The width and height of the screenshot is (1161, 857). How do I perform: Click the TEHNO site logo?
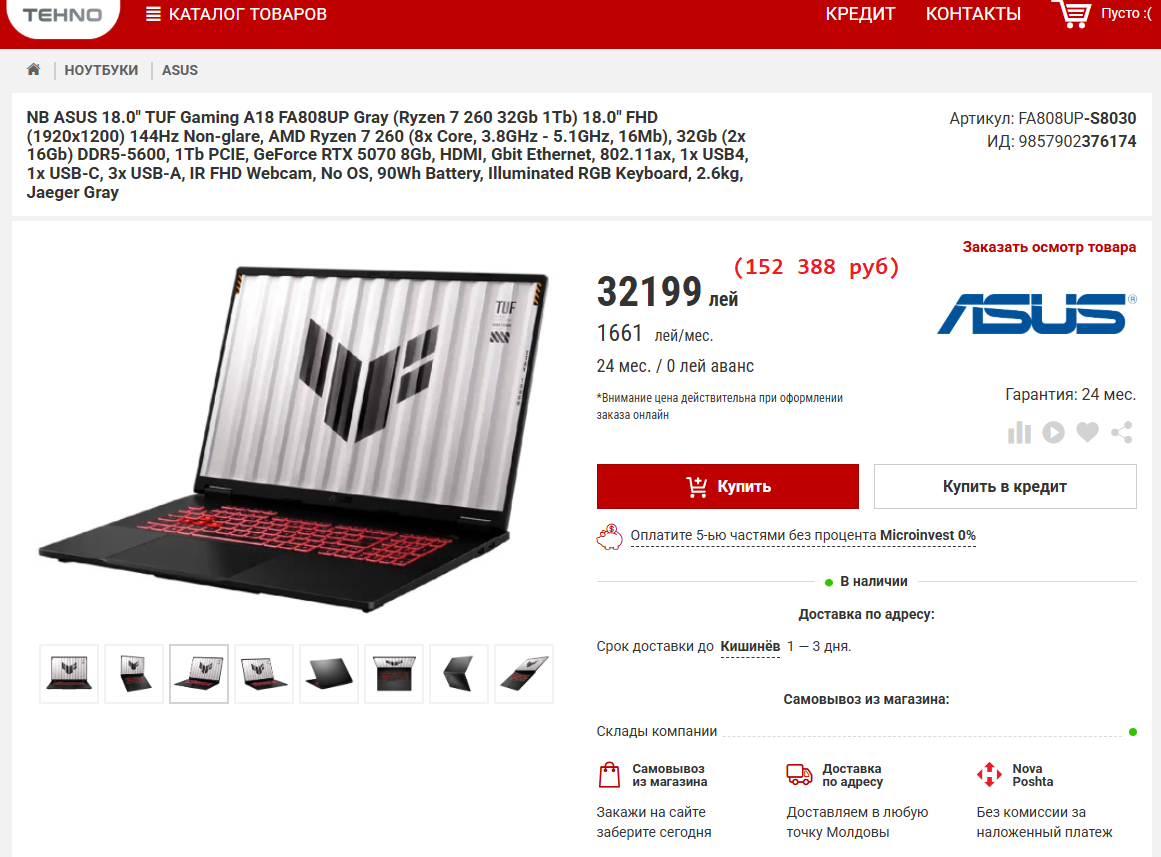pos(62,15)
